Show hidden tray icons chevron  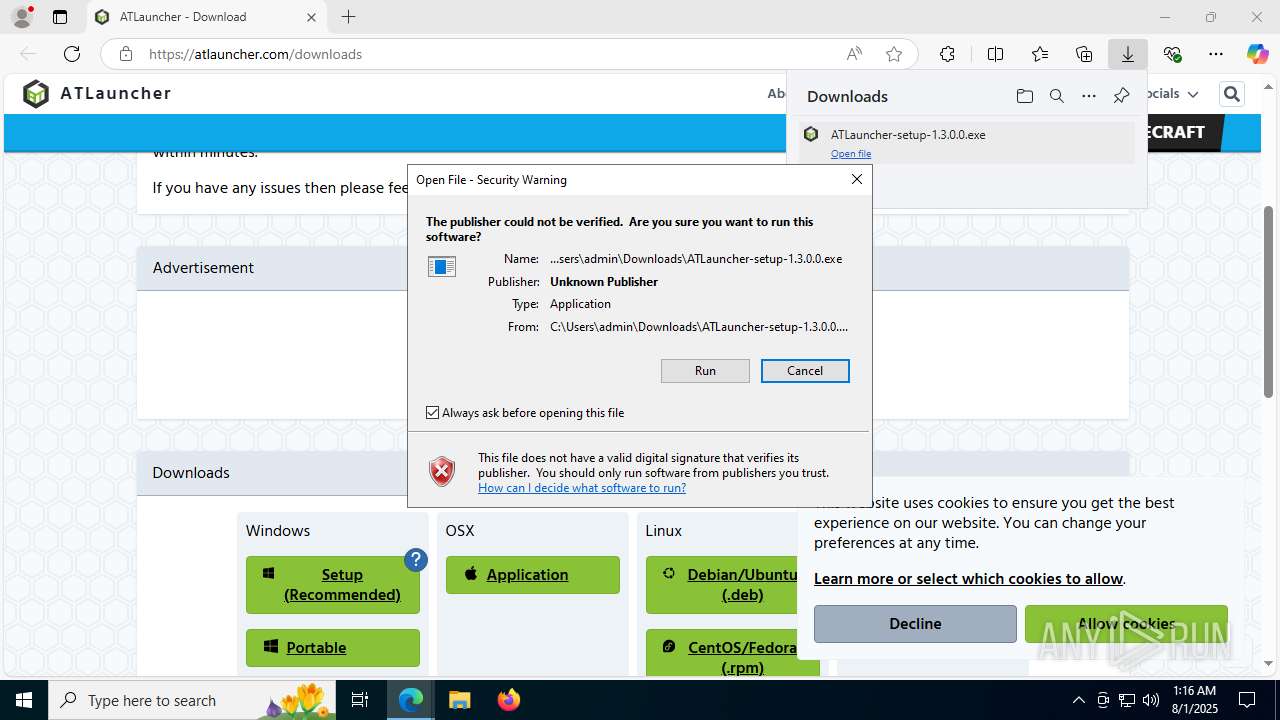click(1078, 700)
